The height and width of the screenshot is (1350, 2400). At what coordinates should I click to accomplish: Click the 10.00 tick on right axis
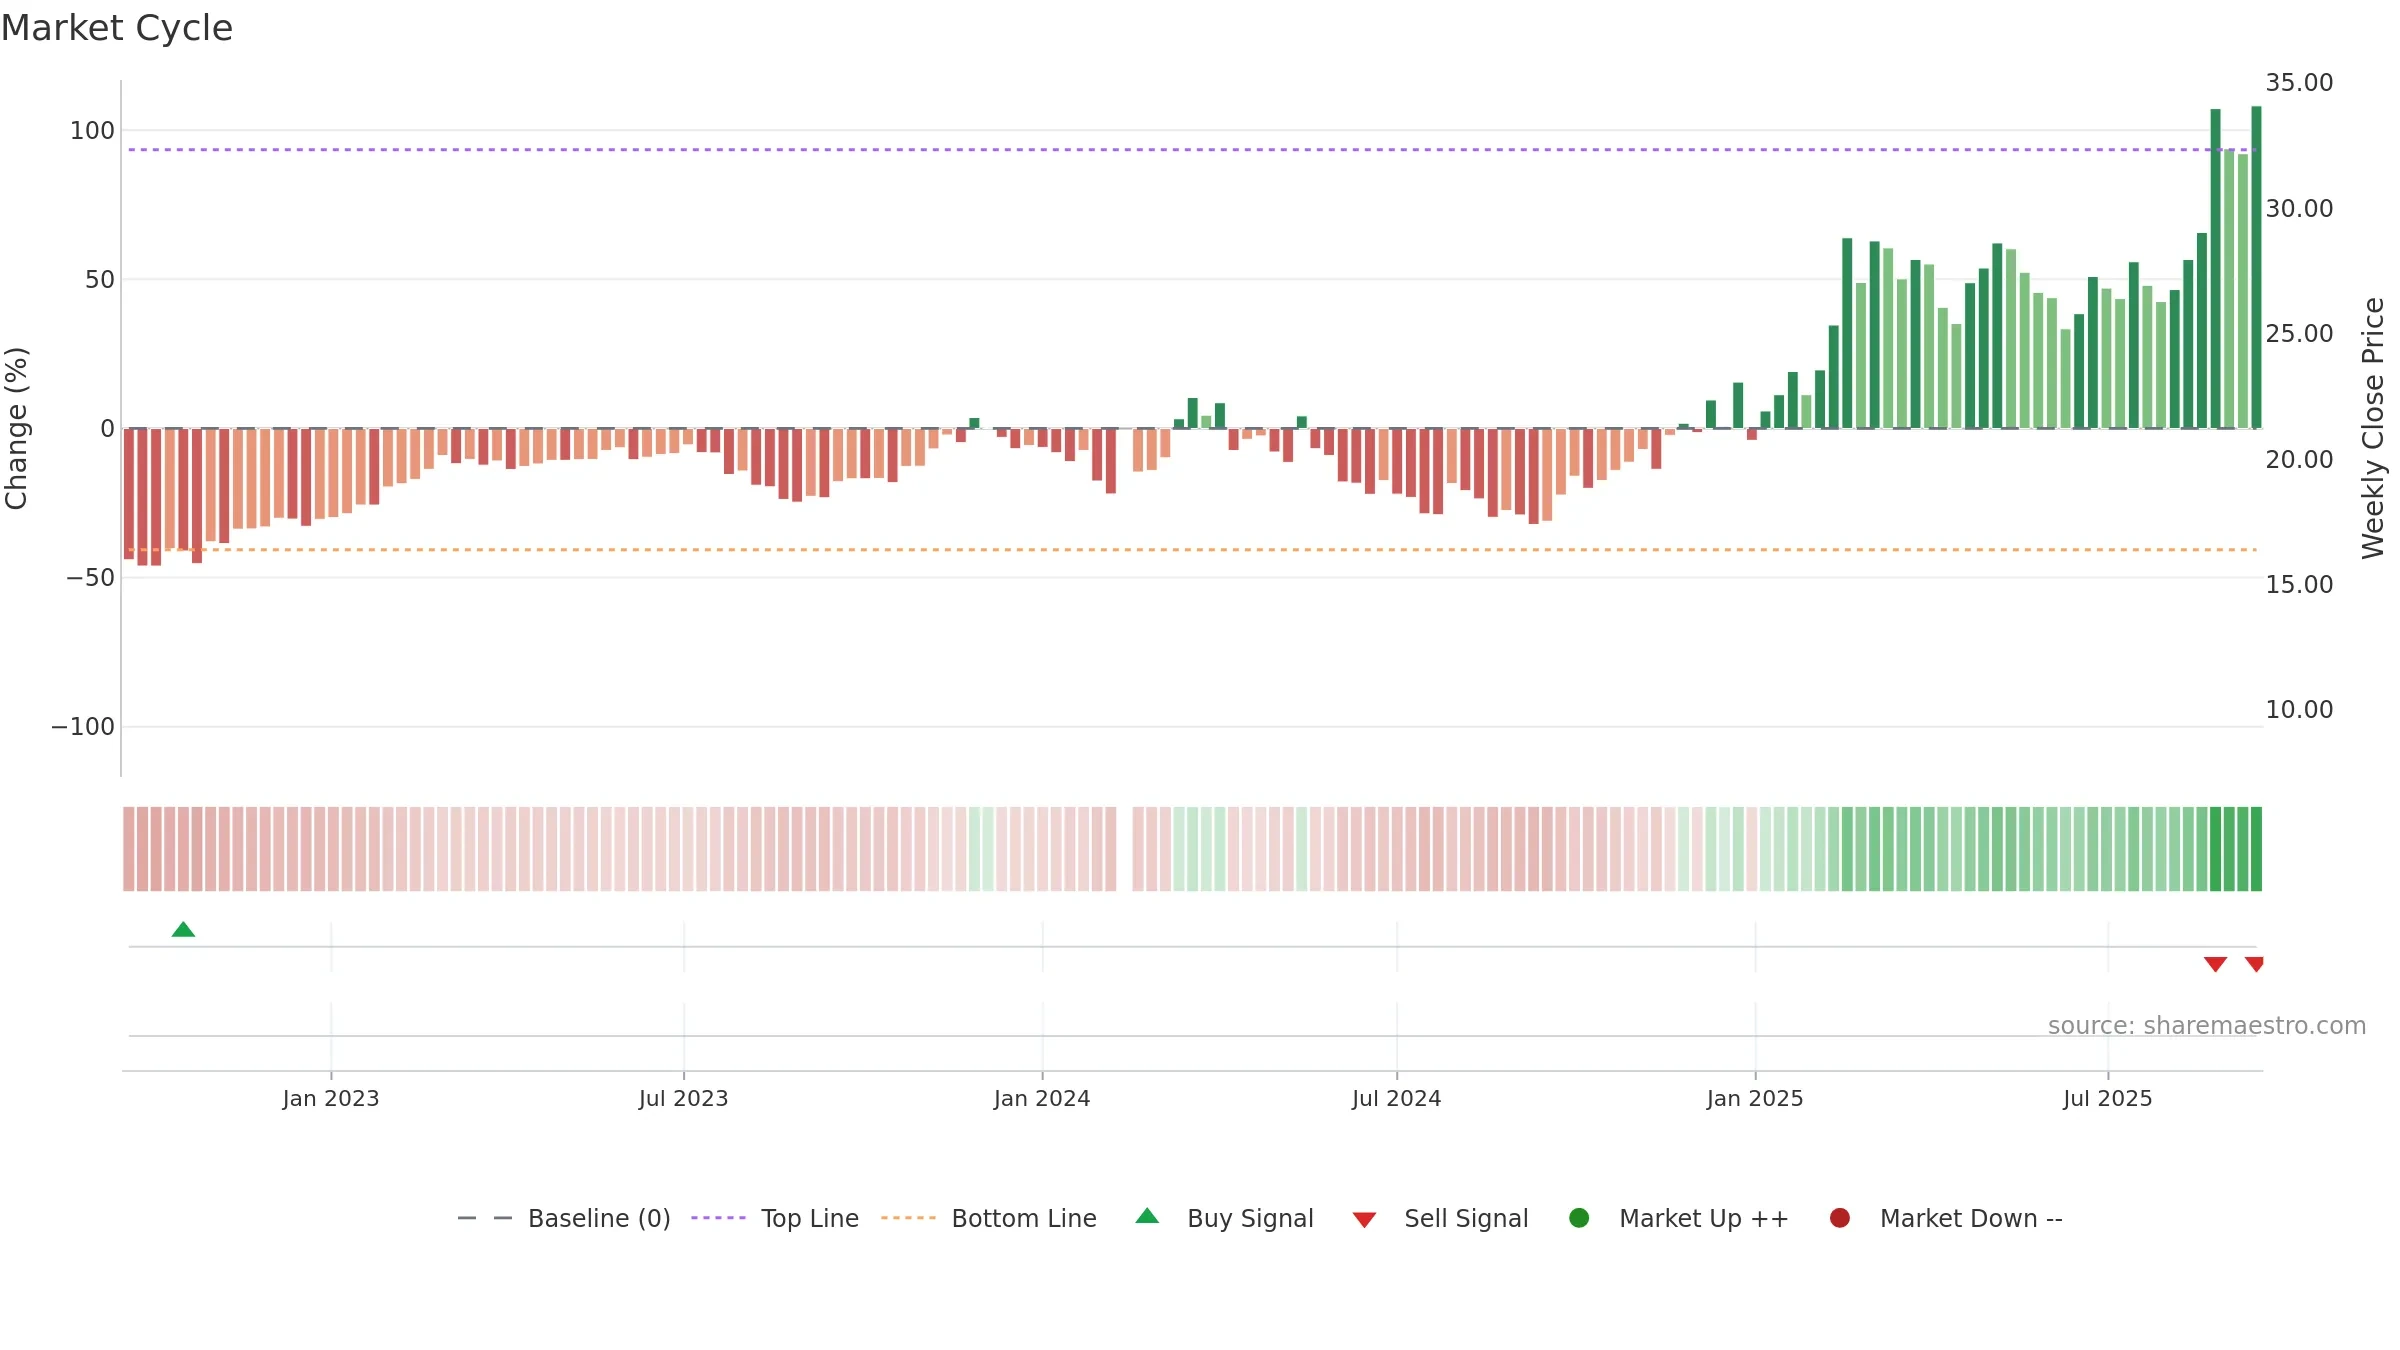[x=2299, y=710]
